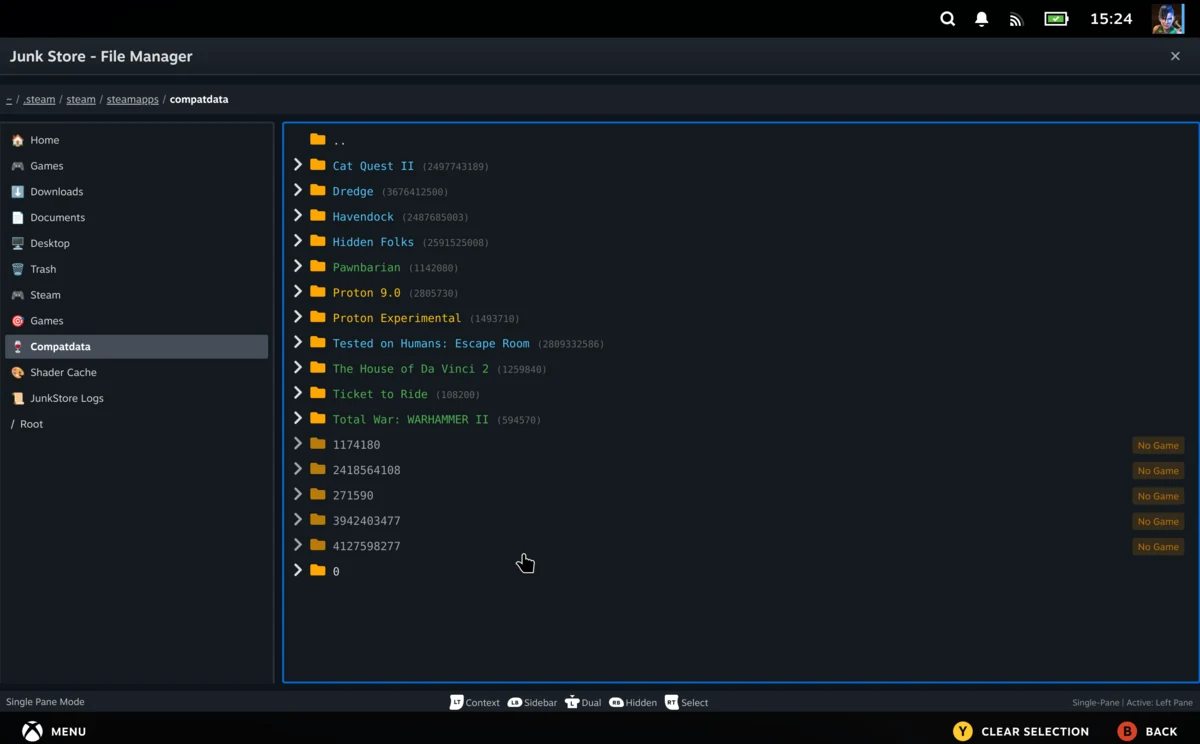Expand the Hidden Folks folder
The image size is (1200, 744).
(x=298, y=241)
